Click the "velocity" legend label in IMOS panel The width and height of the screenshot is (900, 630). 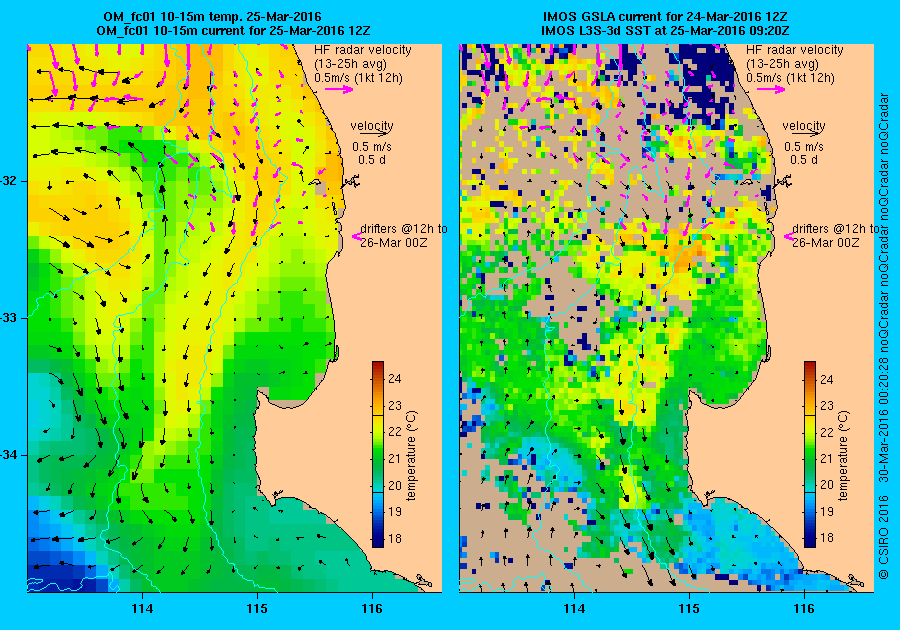804,125
